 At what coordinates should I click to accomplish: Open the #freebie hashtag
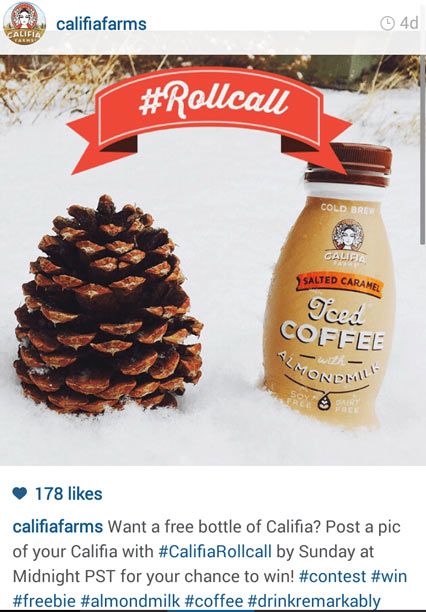point(45,601)
